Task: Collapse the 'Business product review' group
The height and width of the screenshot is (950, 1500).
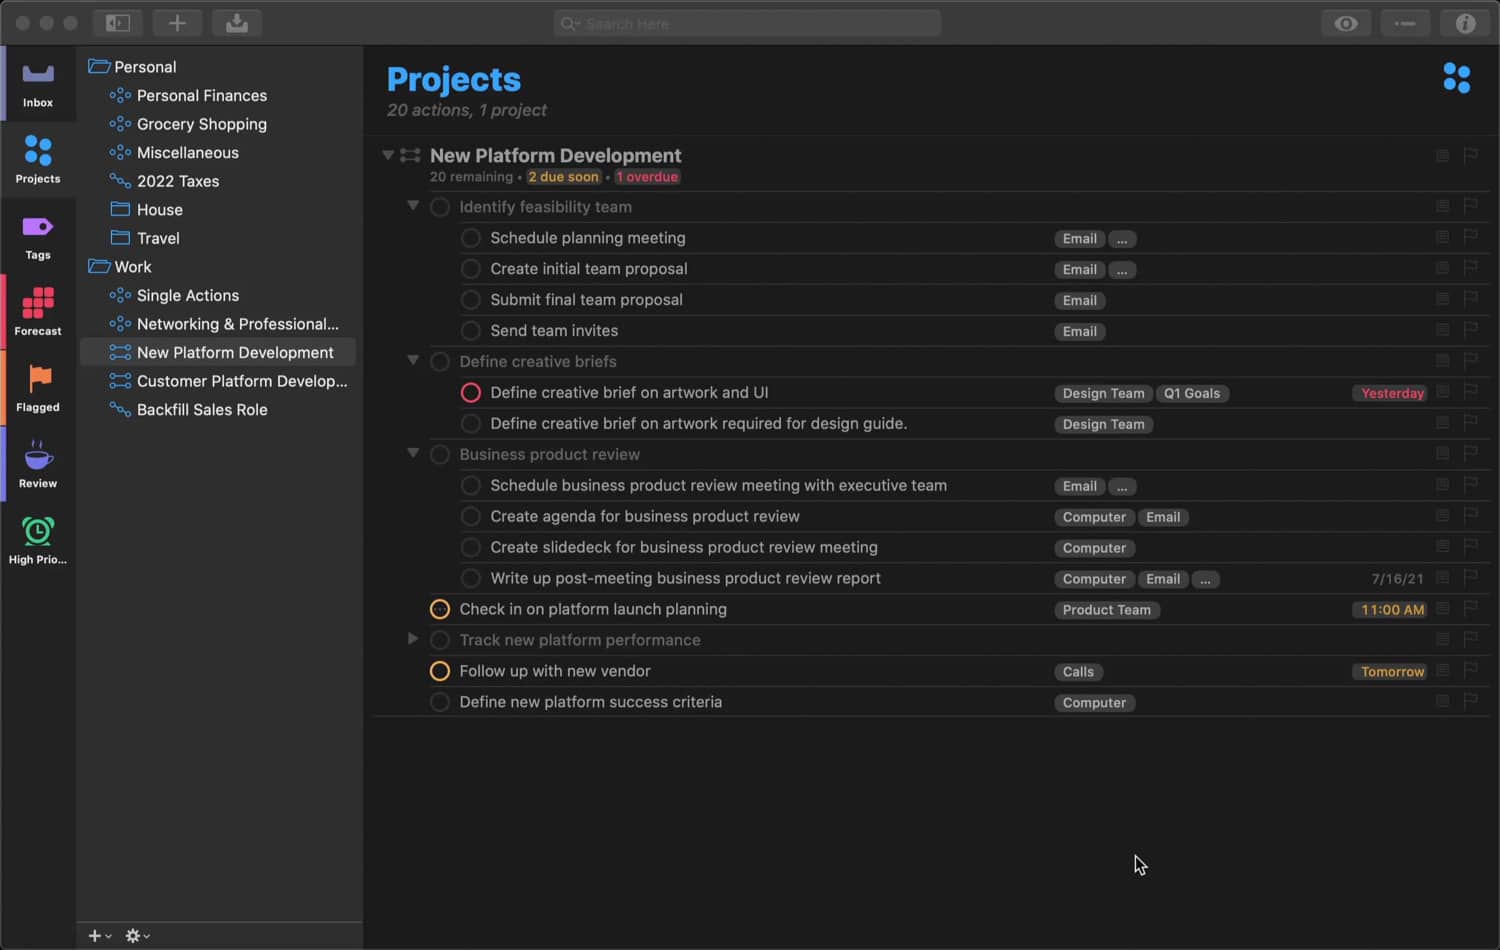Action: point(412,453)
